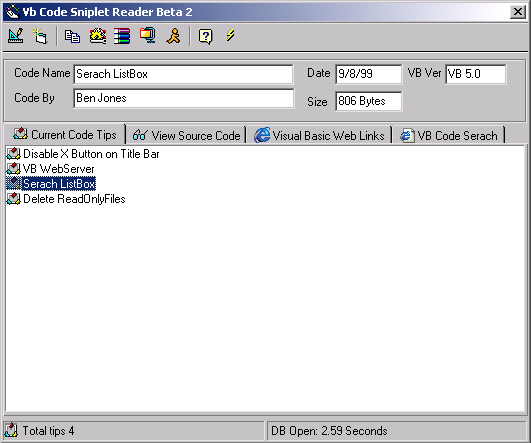Select Disable X Button on Title Bar tip
This screenshot has width=531, height=443.
point(83,154)
